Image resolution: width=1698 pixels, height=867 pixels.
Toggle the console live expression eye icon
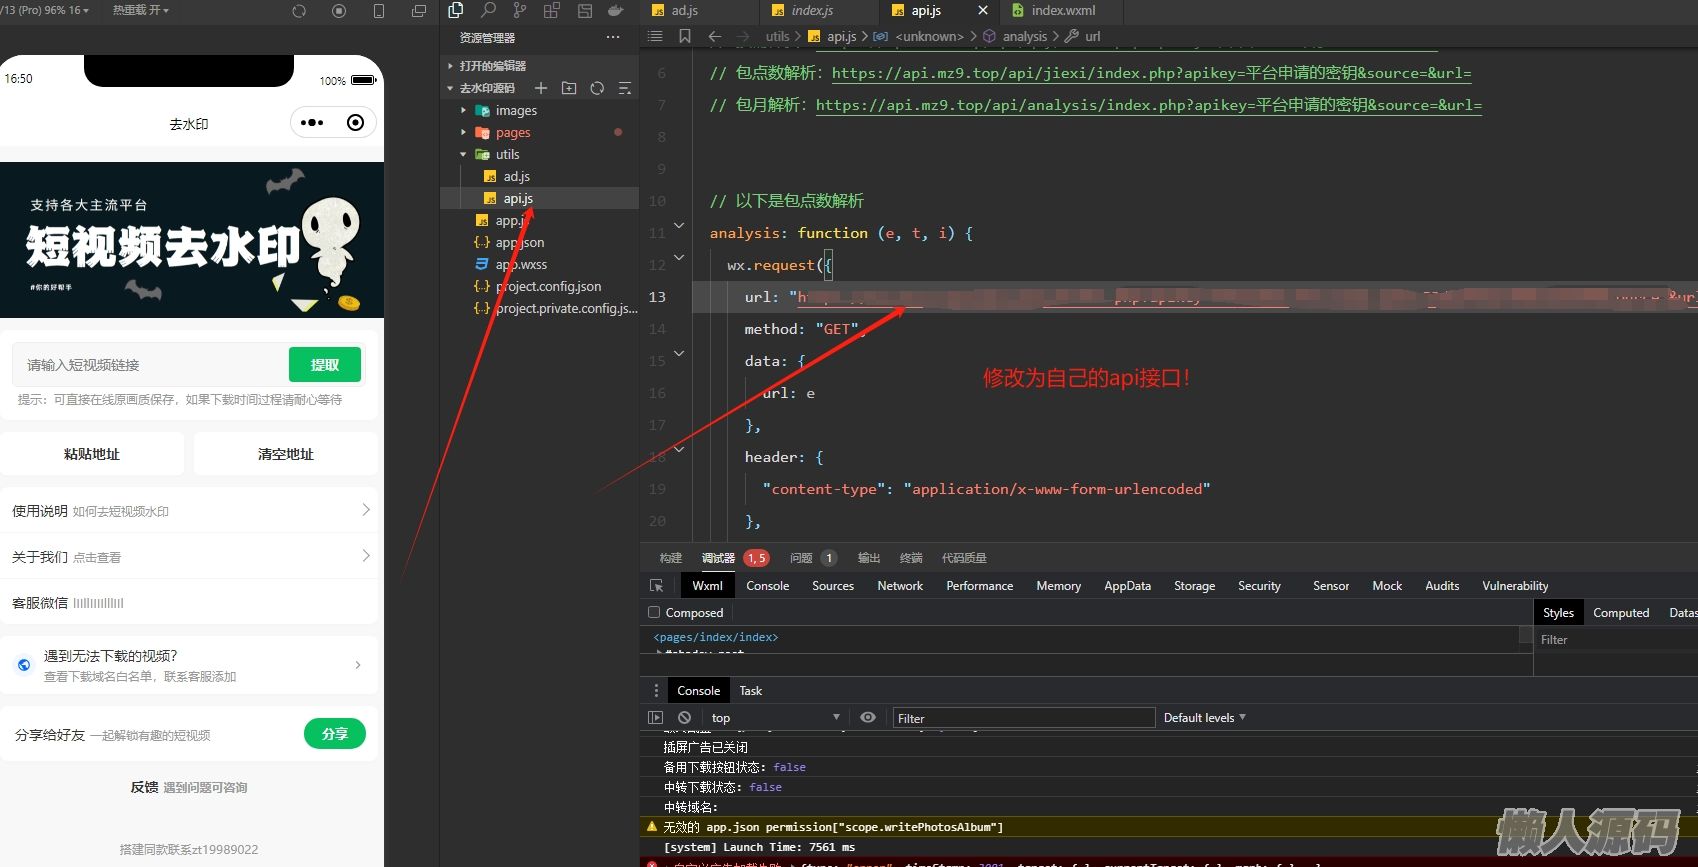[868, 718]
